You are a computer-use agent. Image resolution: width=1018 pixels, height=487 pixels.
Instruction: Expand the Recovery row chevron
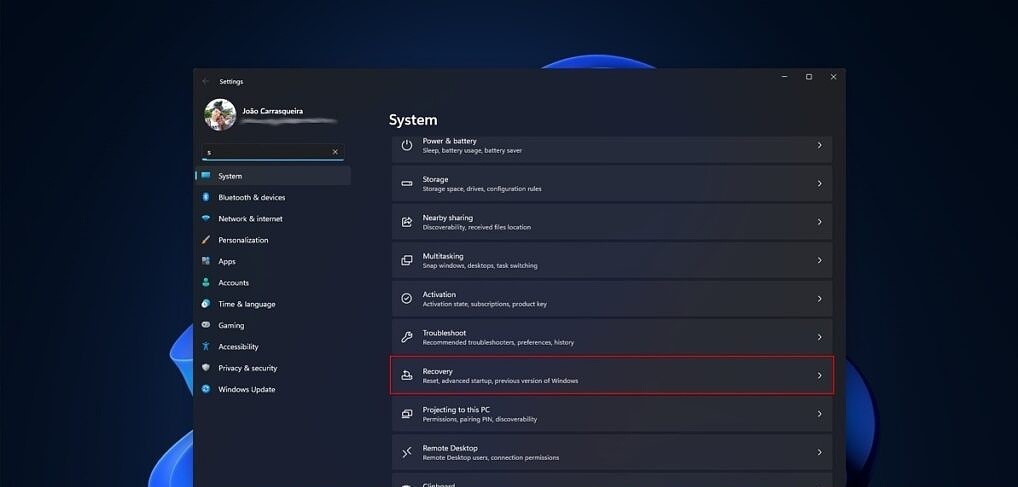click(819, 375)
